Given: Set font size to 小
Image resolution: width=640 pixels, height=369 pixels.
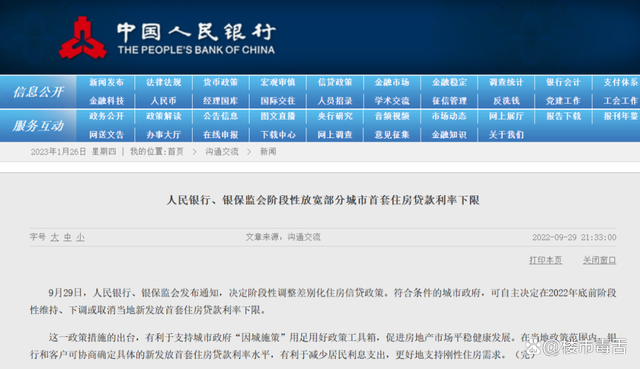Looking at the screenshot, I should point(80,237).
